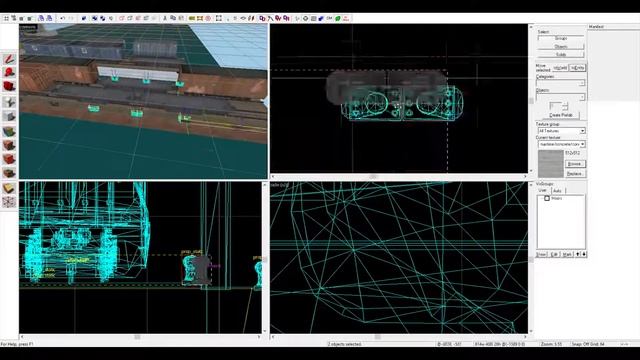Viewport: 640px width, 360px height.
Task: Click the larger grid size icon
Action: [x=30, y=18]
